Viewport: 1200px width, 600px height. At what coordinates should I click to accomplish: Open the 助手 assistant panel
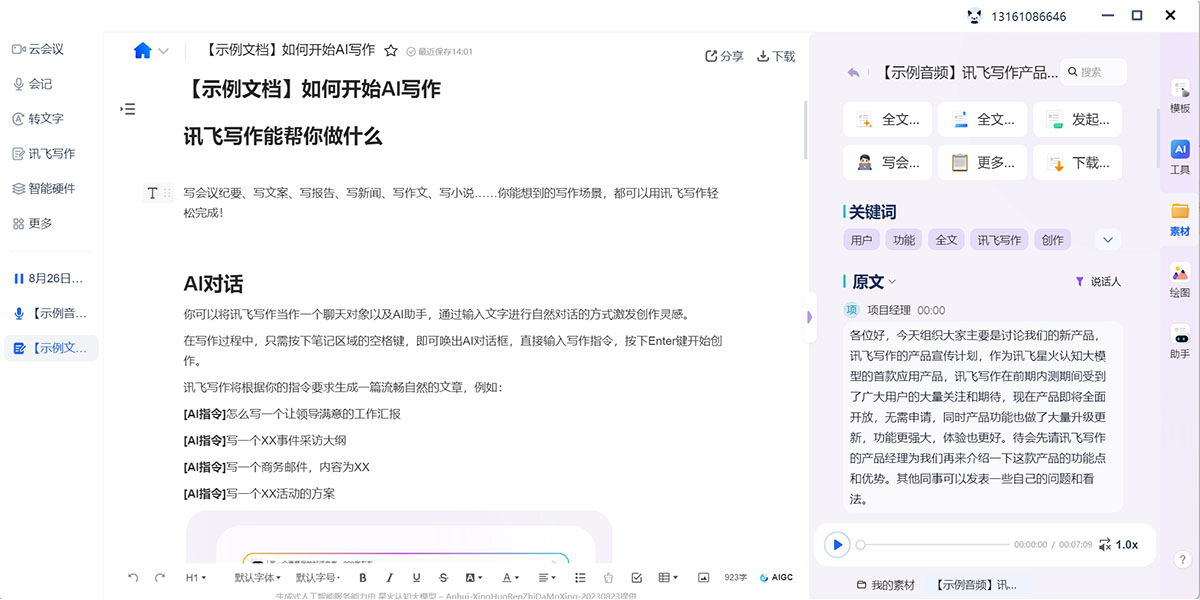pos(1180,341)
